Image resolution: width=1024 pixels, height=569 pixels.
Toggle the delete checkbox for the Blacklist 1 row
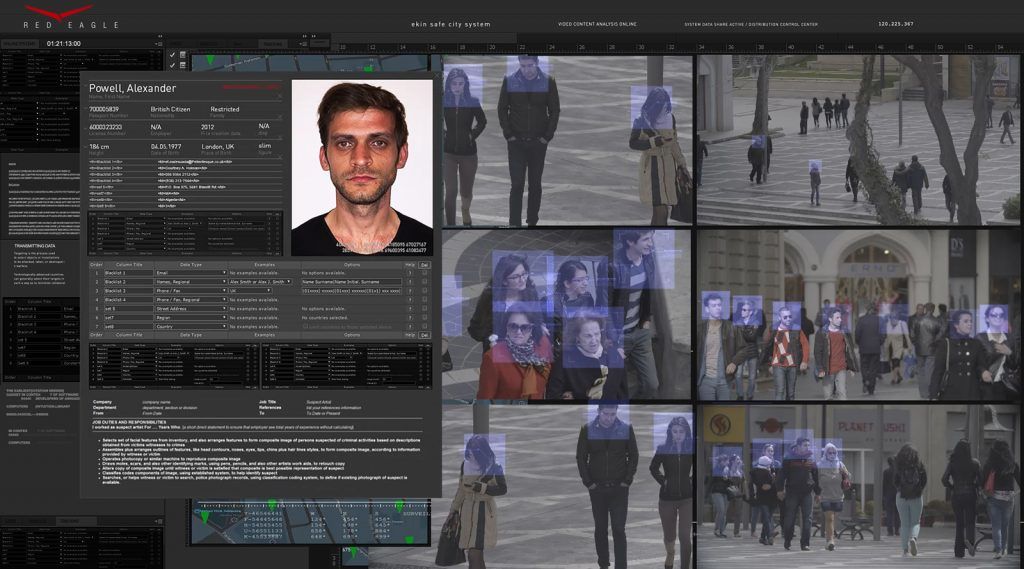(425, 273)
